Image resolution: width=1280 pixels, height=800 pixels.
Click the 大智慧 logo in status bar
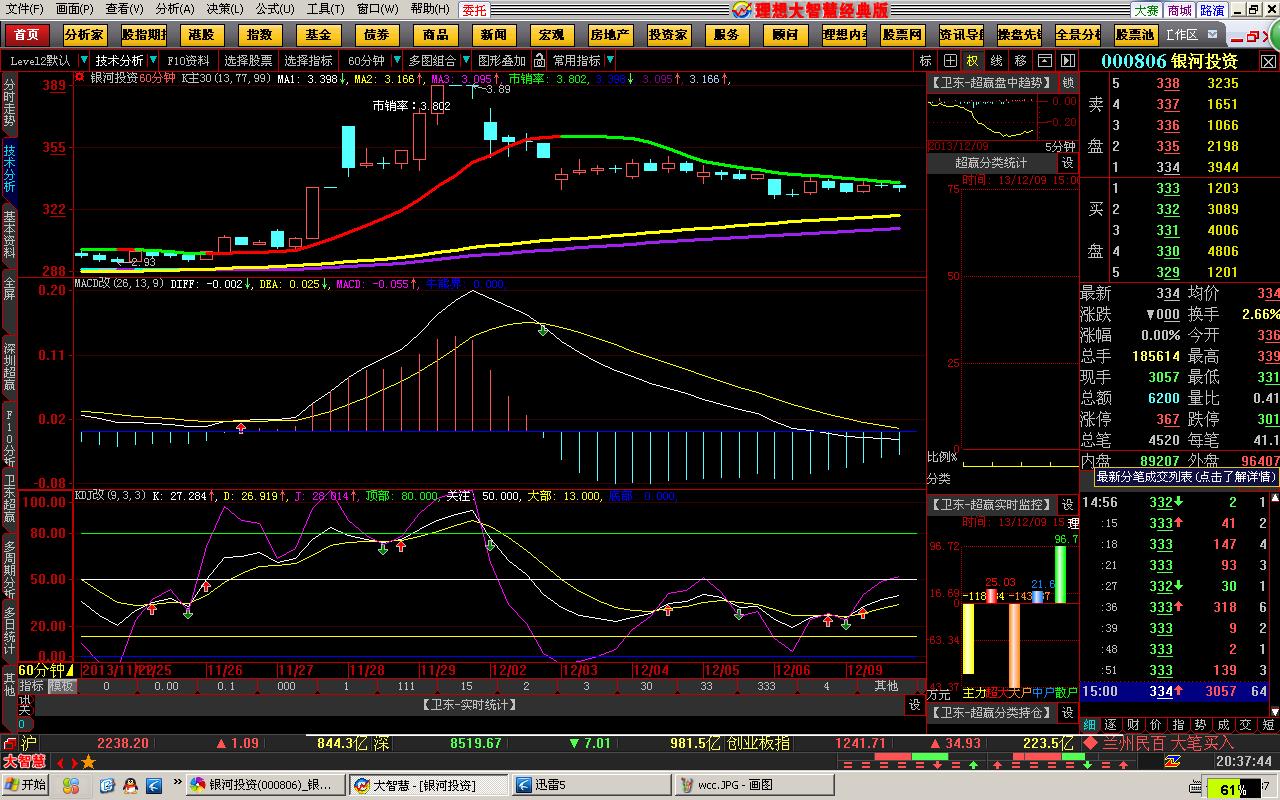(x=24, y=761)
